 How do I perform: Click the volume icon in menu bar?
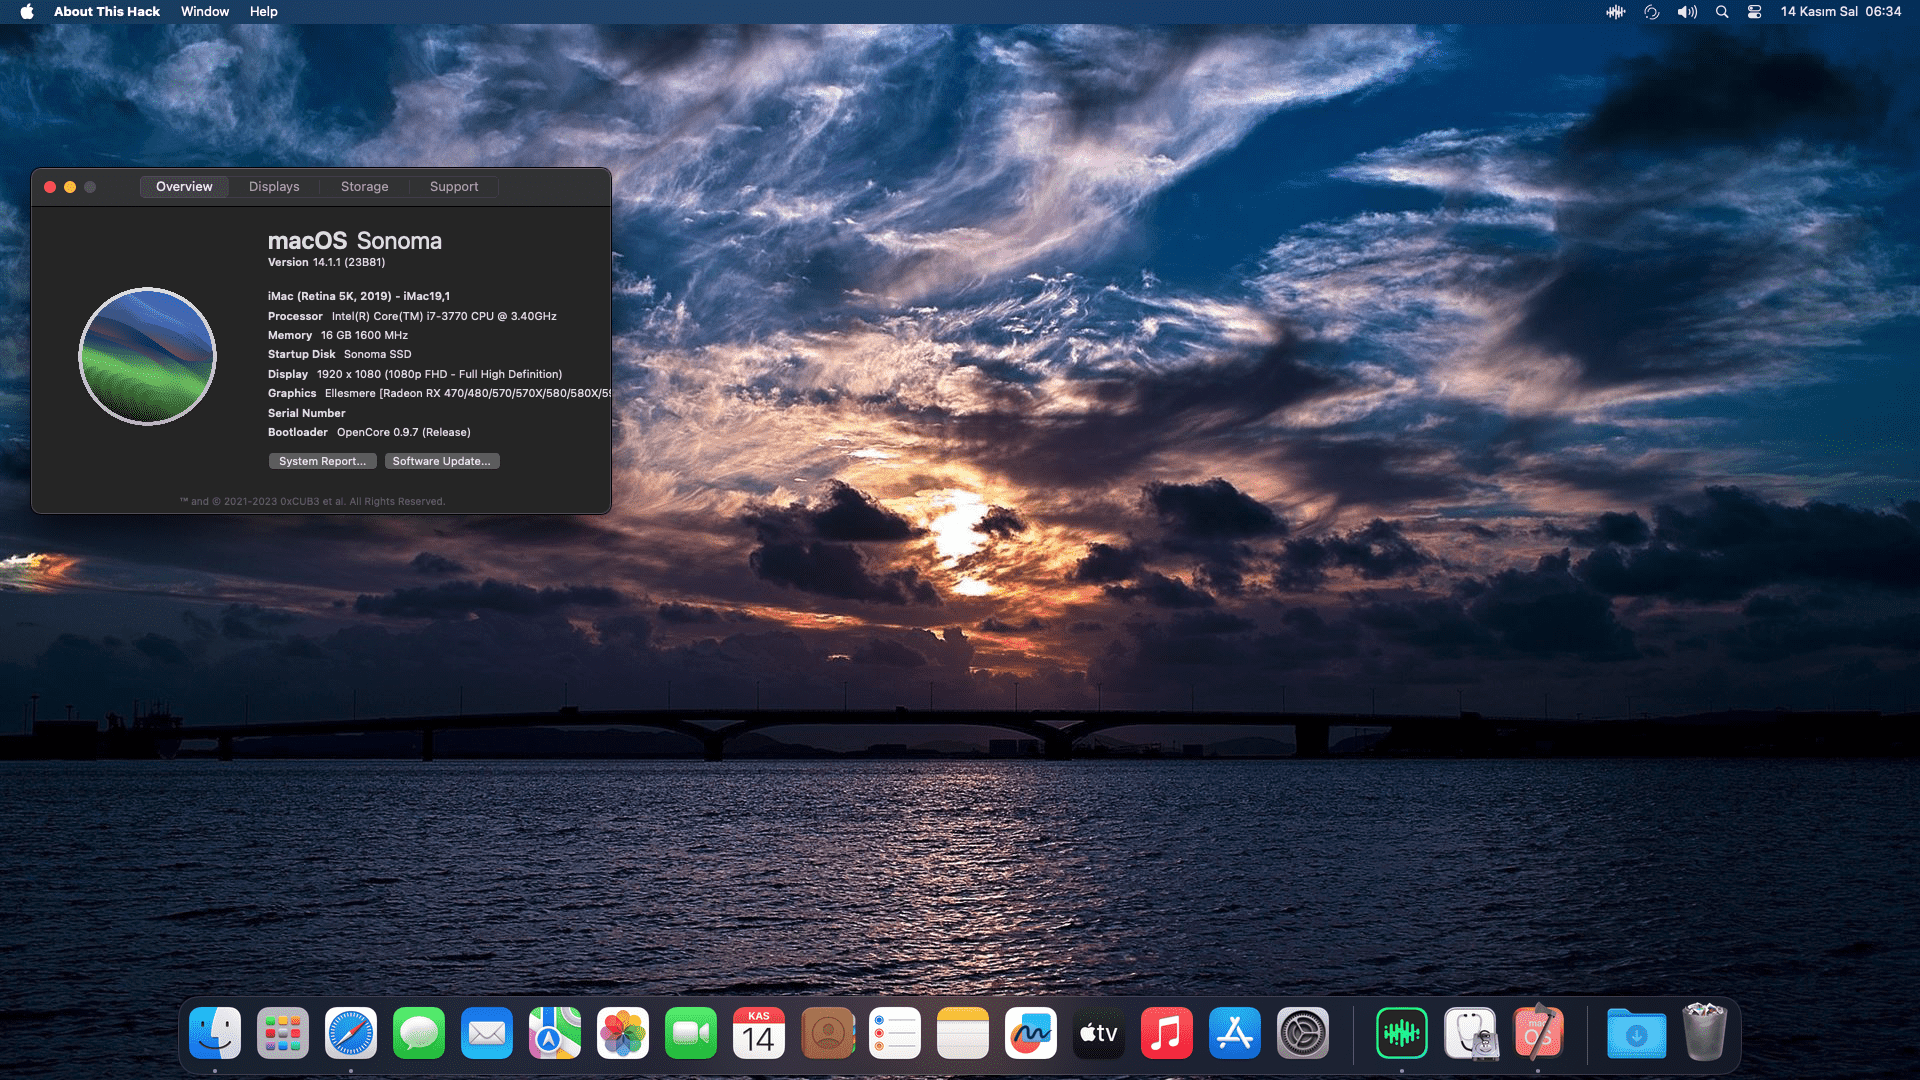[1687, 11]
